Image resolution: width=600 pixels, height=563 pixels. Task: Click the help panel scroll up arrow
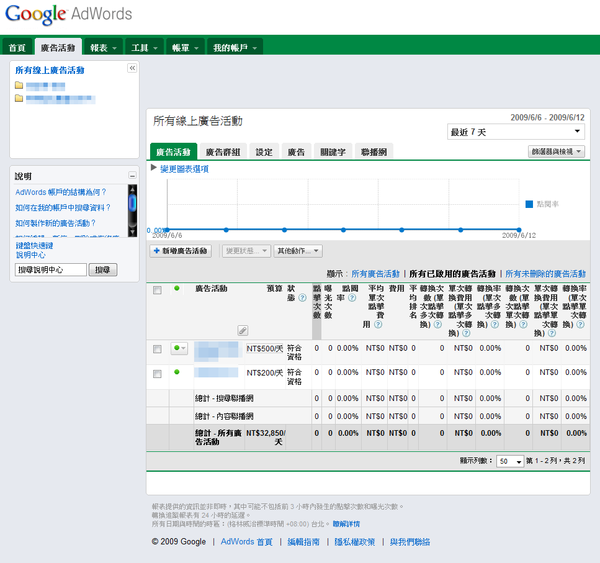click(132, 189)
